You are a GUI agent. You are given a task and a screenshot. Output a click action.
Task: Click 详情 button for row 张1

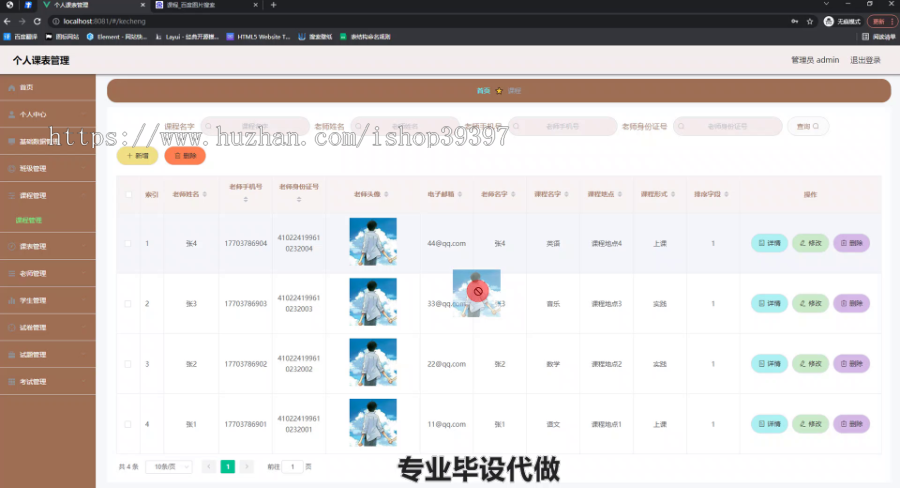click(769, 424)
